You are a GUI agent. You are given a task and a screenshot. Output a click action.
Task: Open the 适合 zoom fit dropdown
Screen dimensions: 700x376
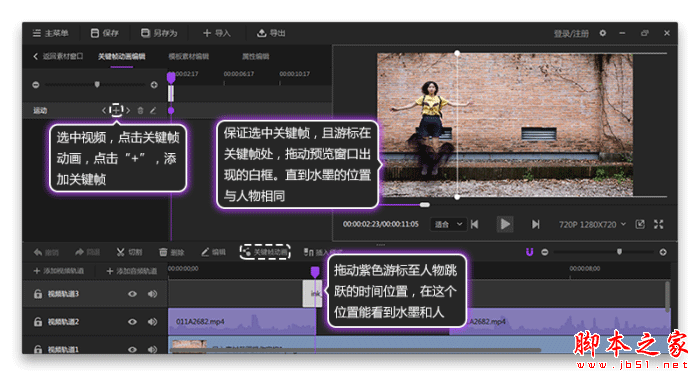click(448, 224)
